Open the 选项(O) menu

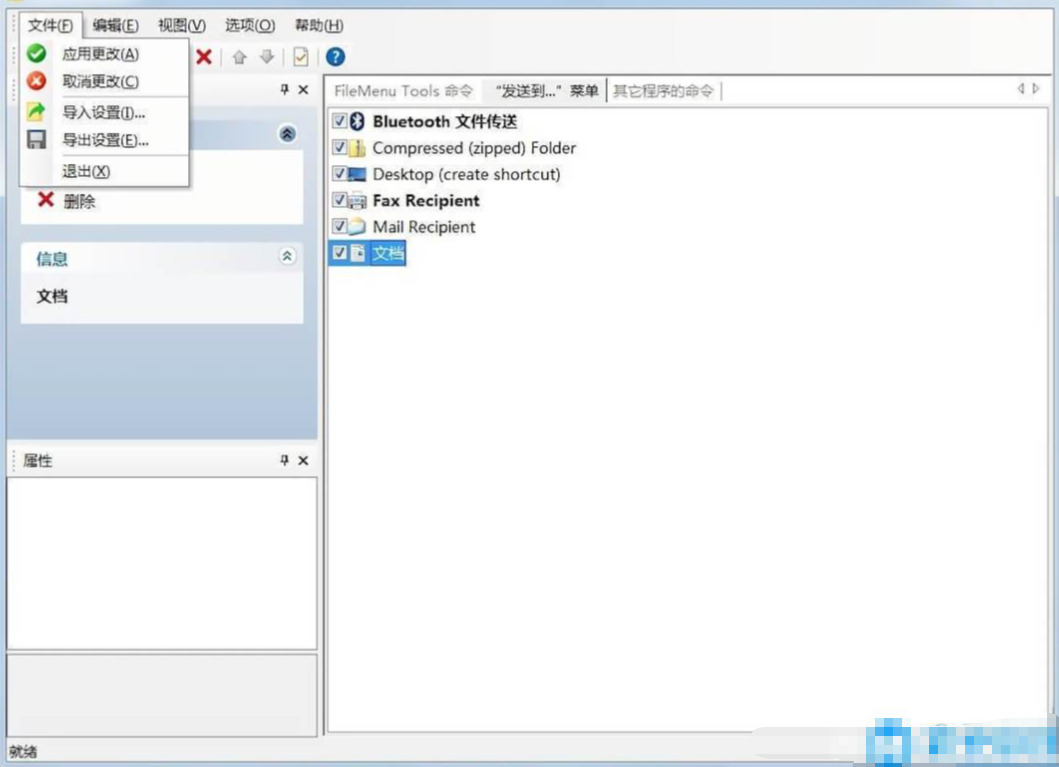(250, 26)
